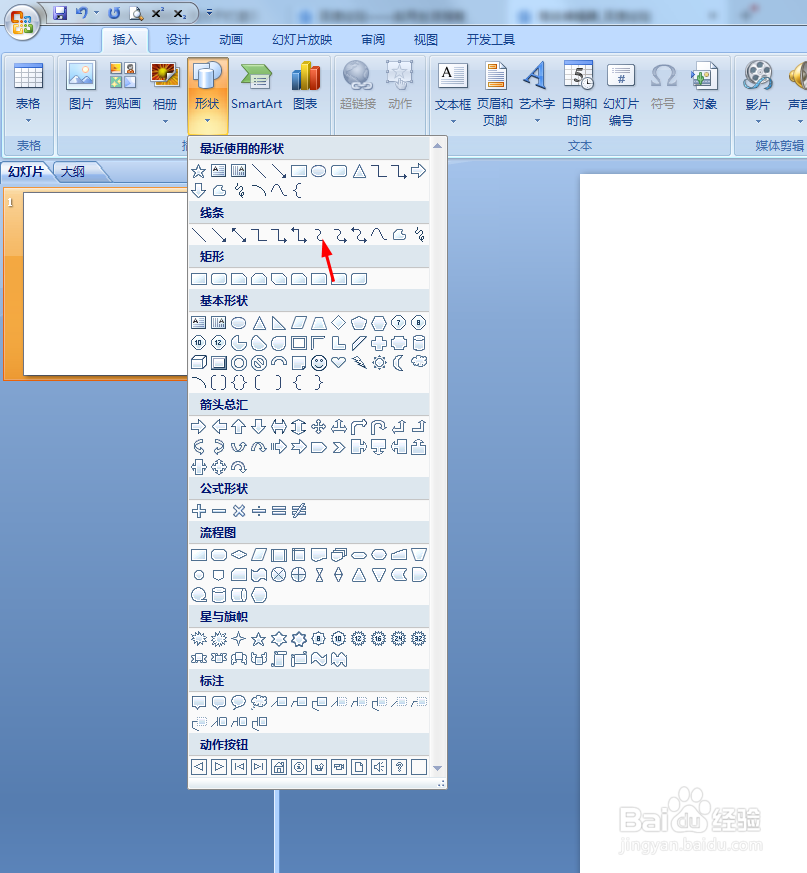Apply superscript from quick access toolbar
This screenshot has width=807, height=873.
tap(158, 13)
